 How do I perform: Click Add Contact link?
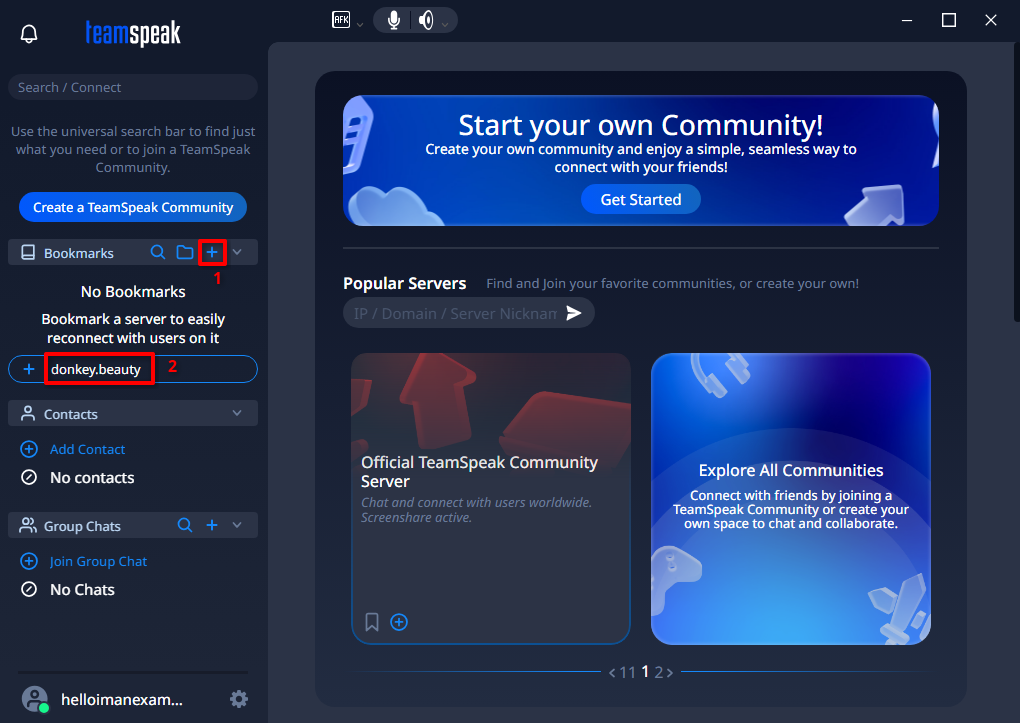(87, 449)
